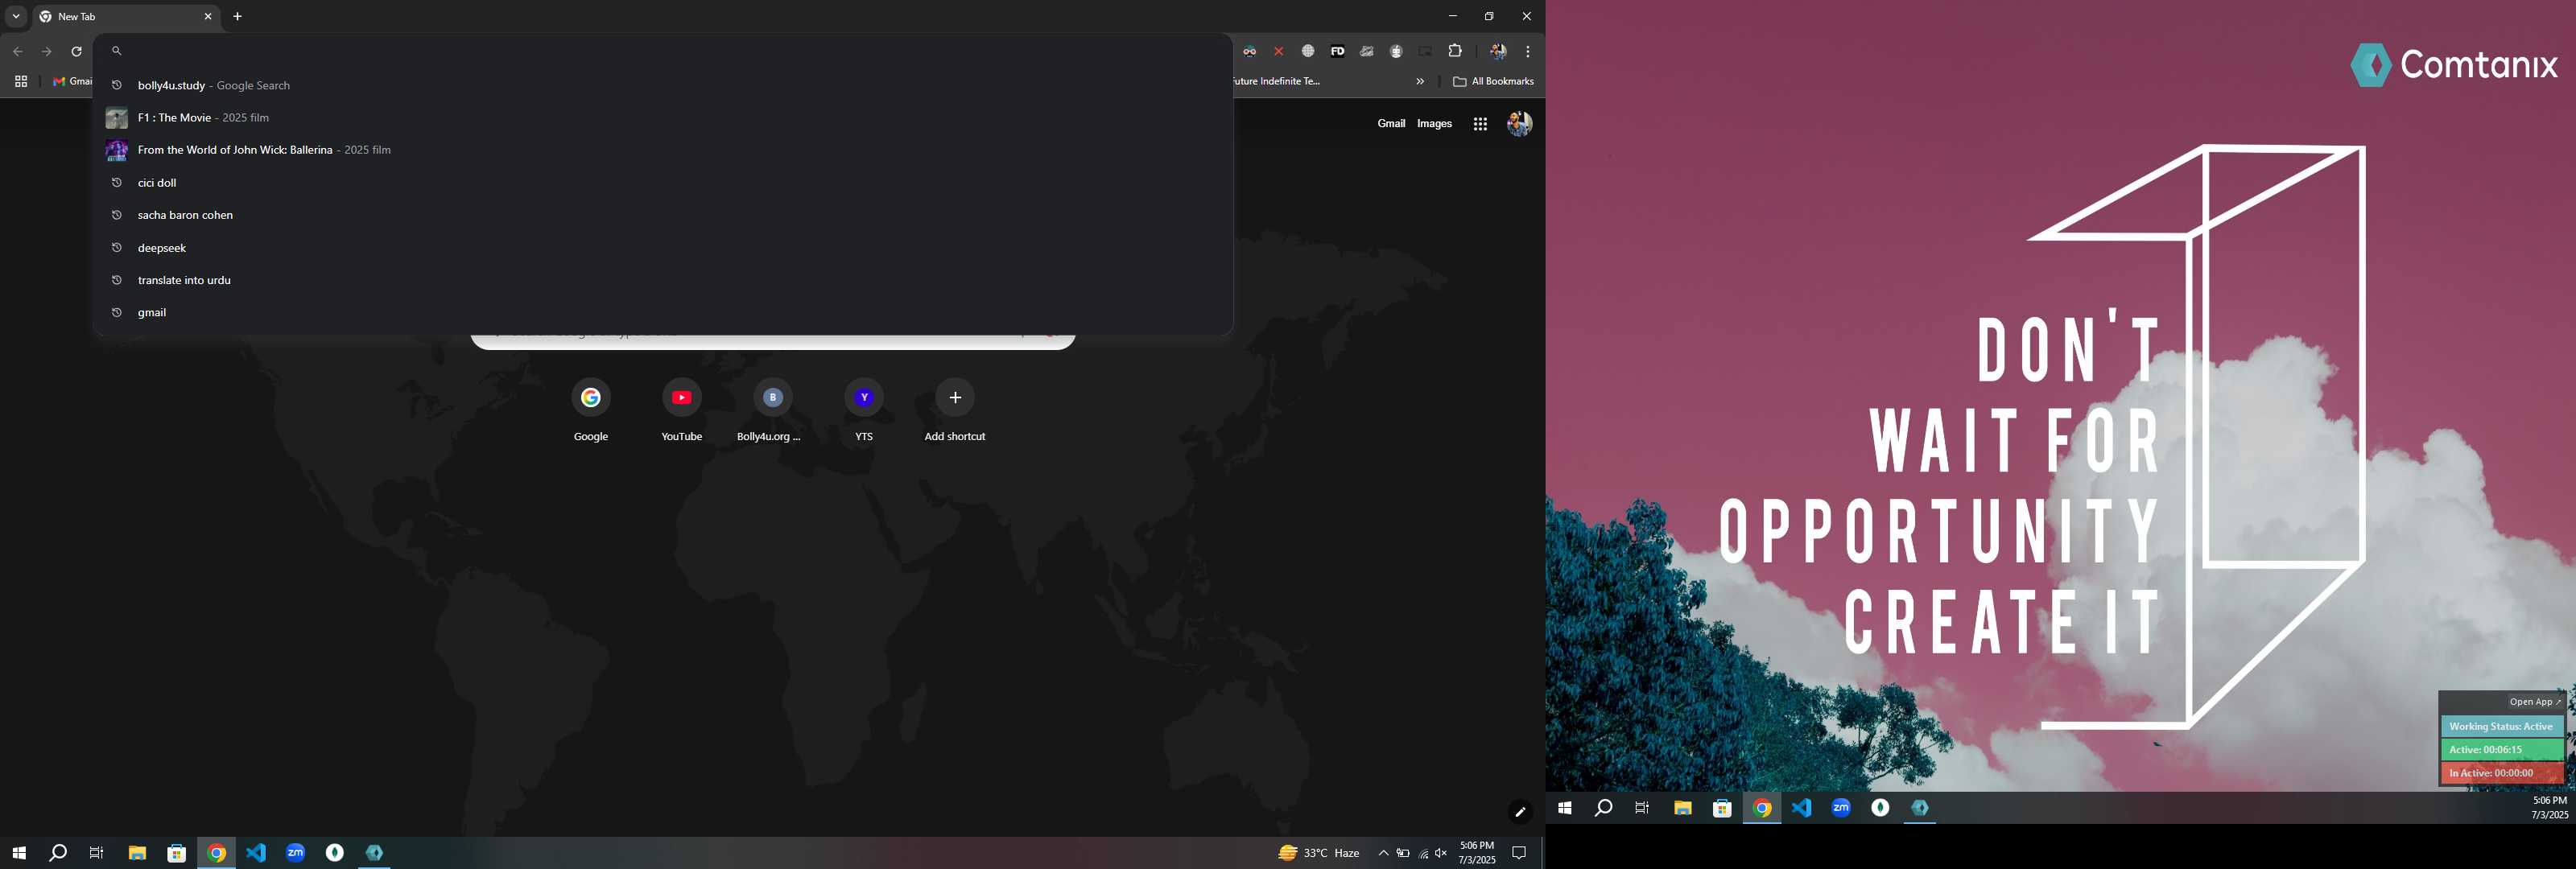Click the Chrome forward arrow

47,51
